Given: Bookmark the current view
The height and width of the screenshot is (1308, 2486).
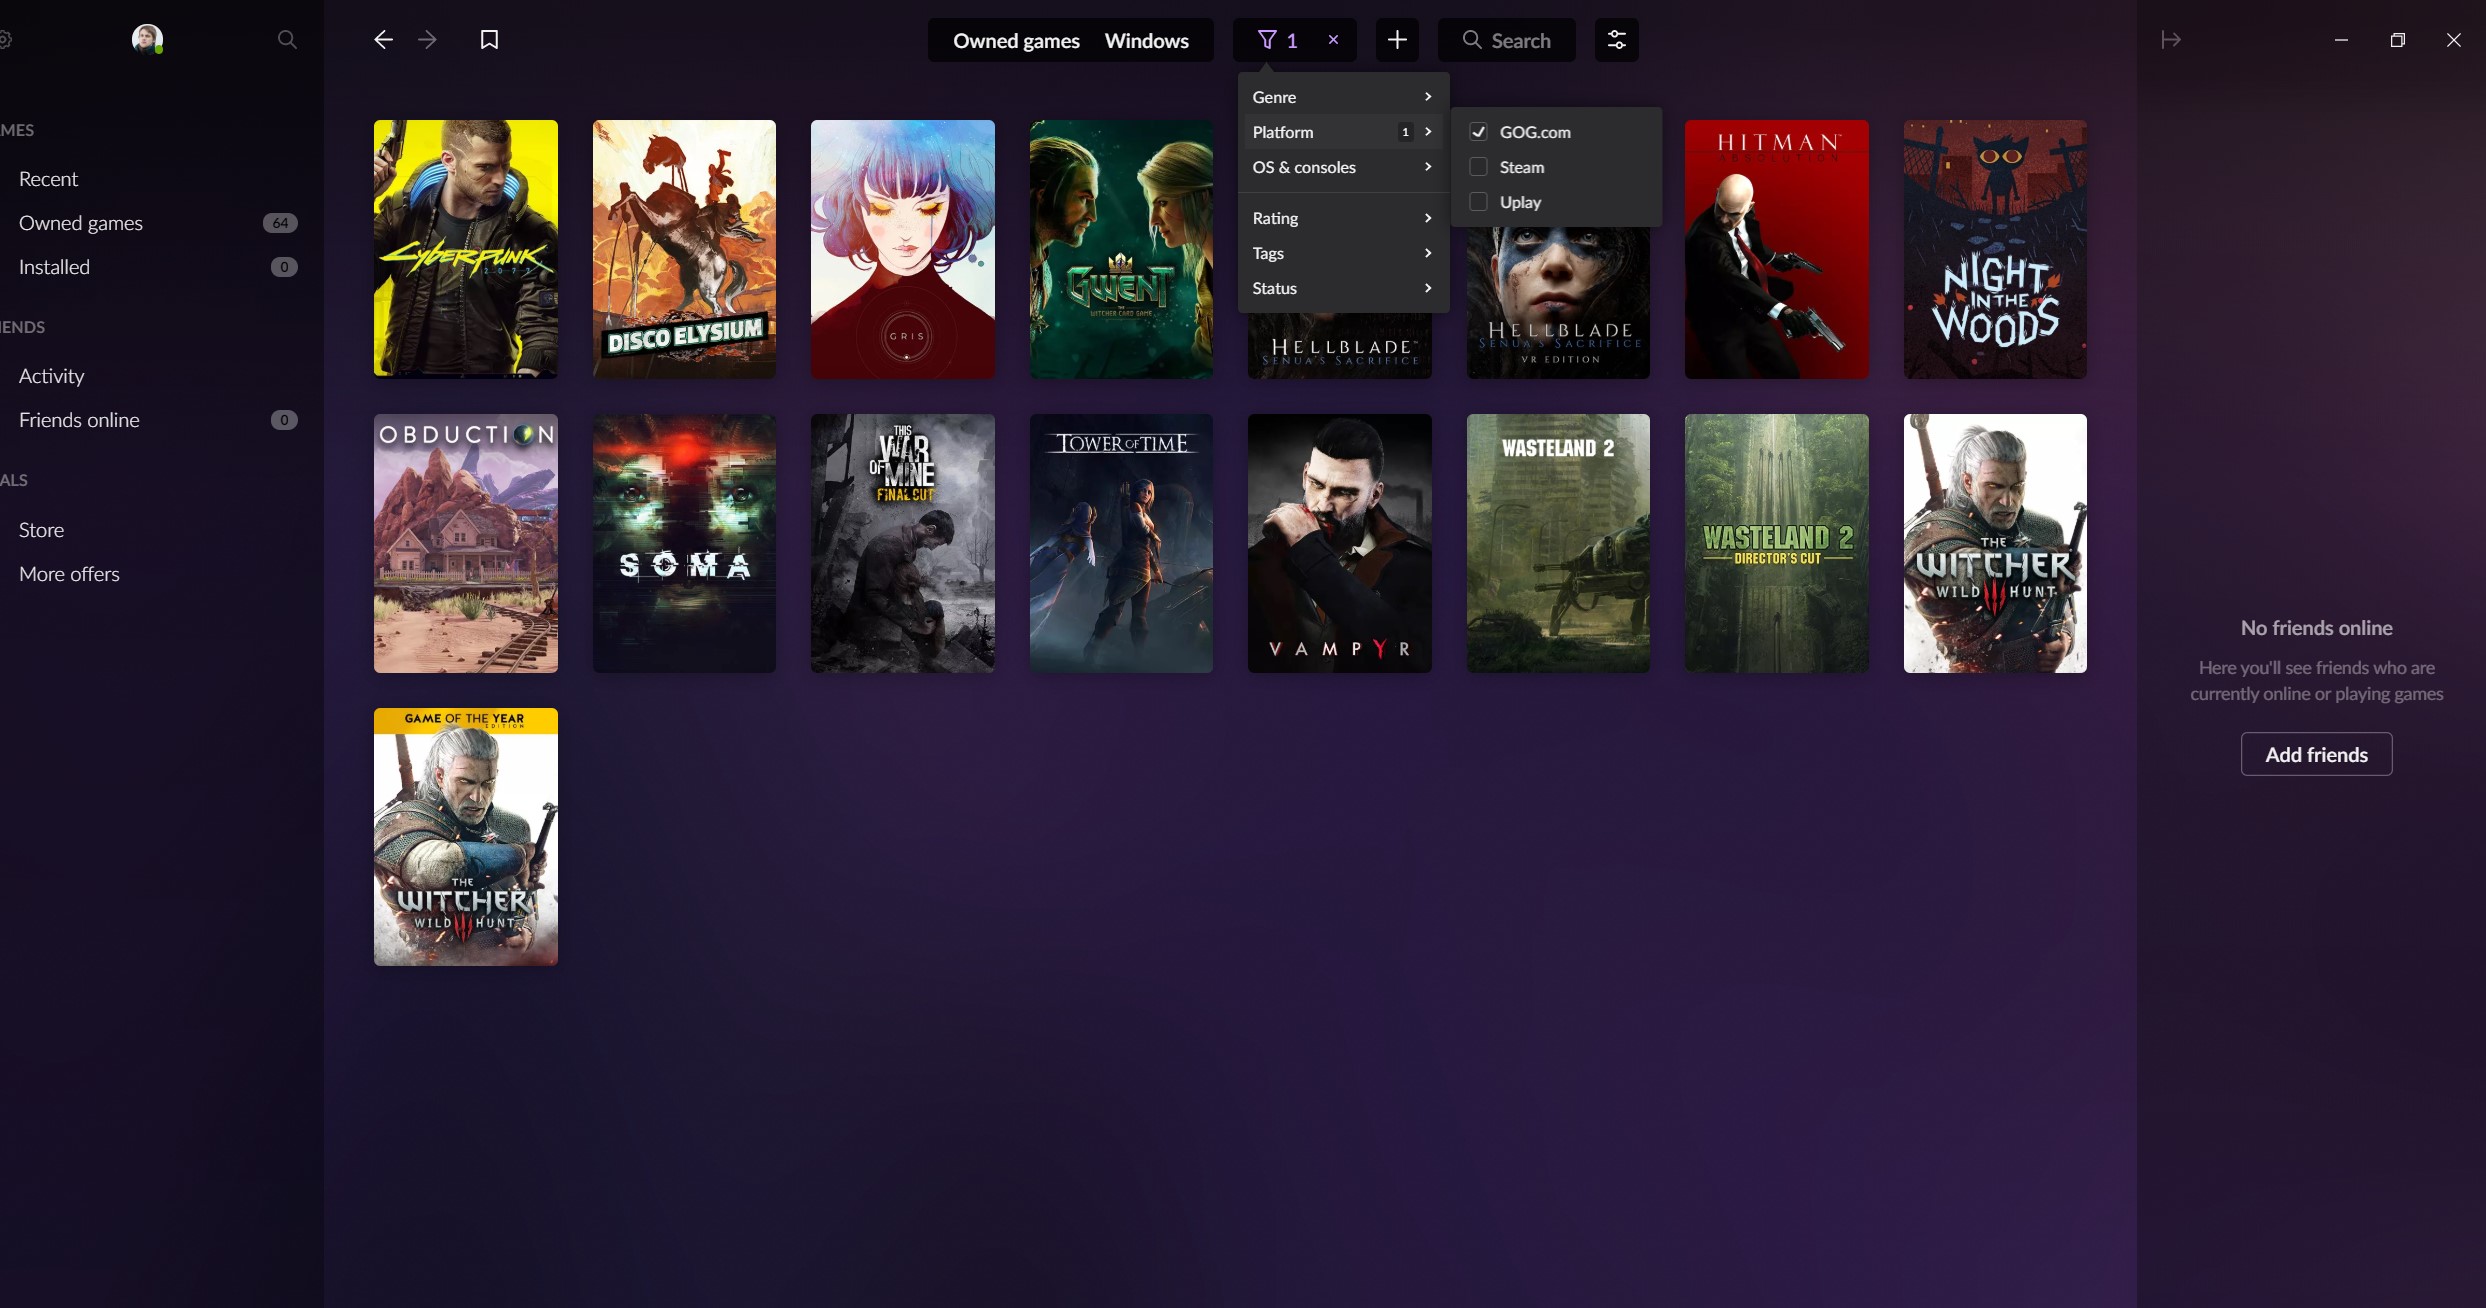Looking at the screenshot, I should [x=489, y=40].
